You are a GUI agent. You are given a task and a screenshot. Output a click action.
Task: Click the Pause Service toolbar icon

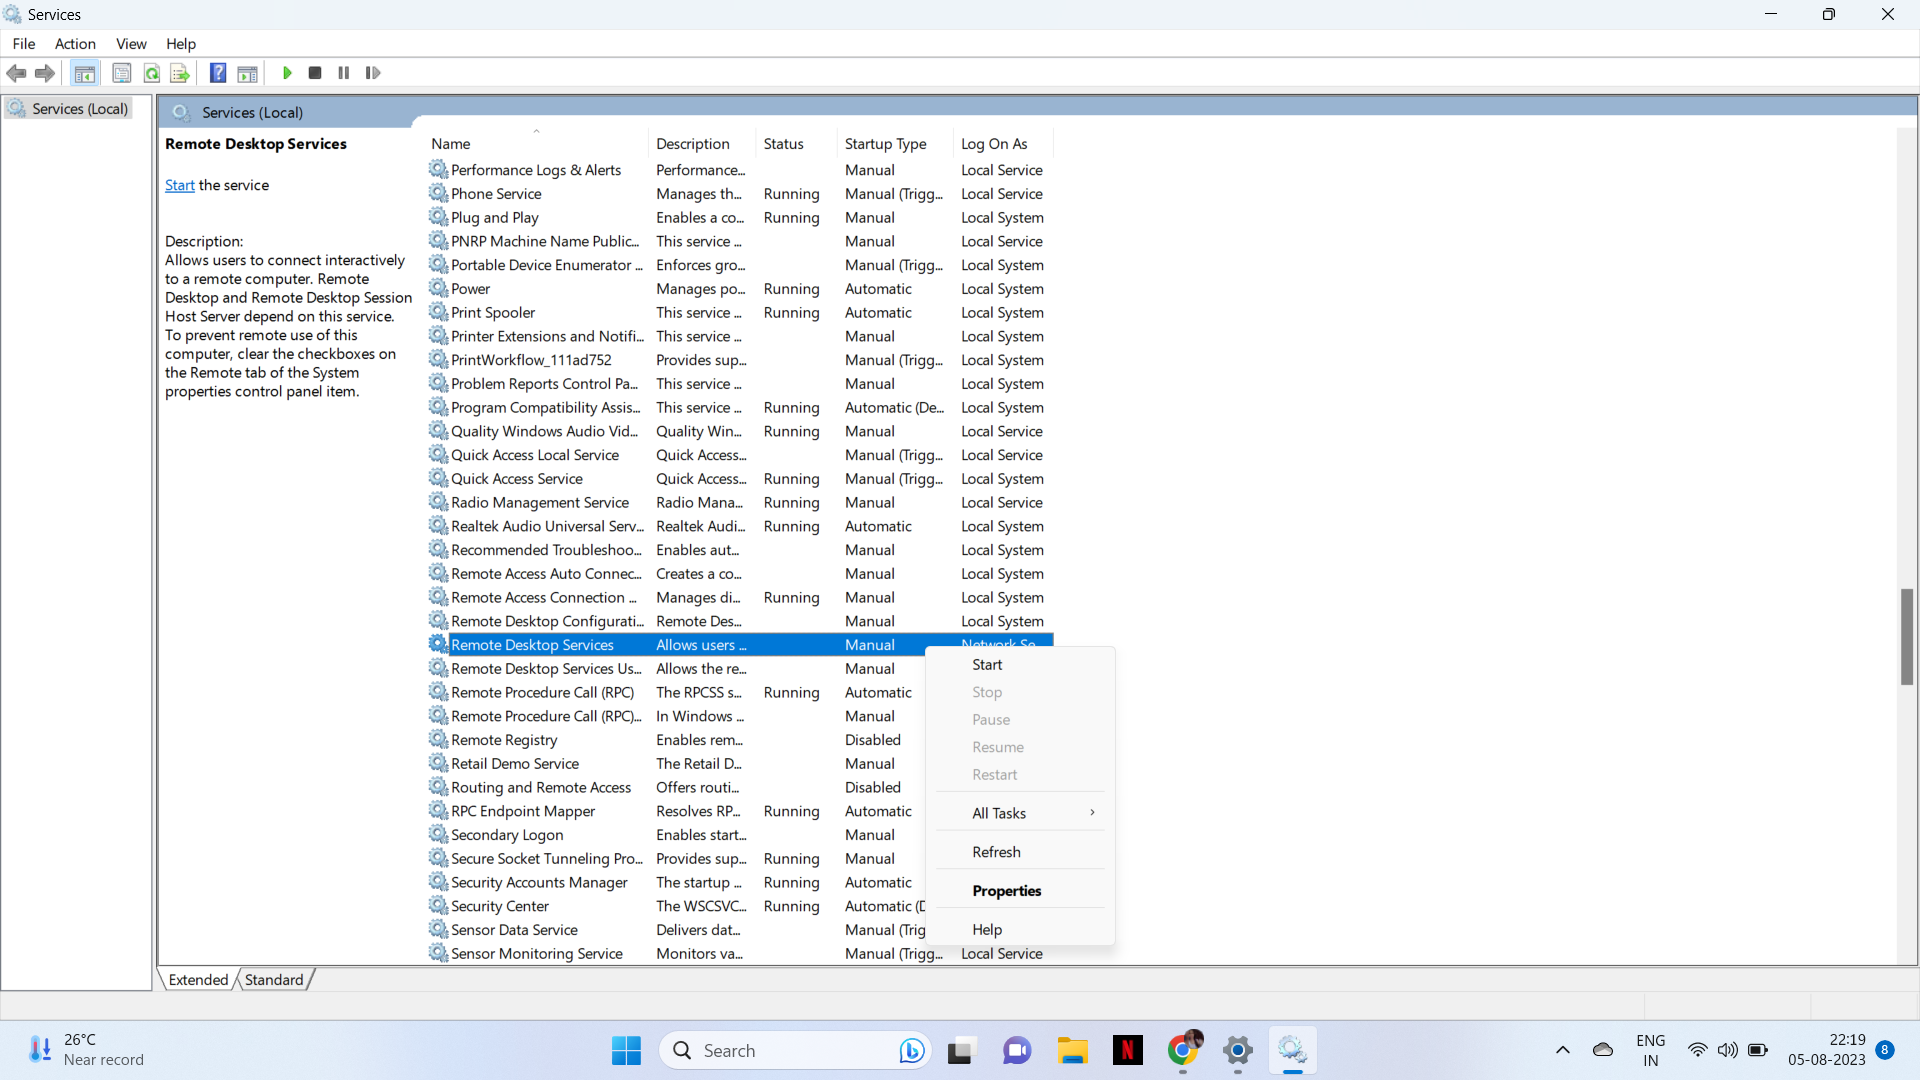click(x=344, y=73)
